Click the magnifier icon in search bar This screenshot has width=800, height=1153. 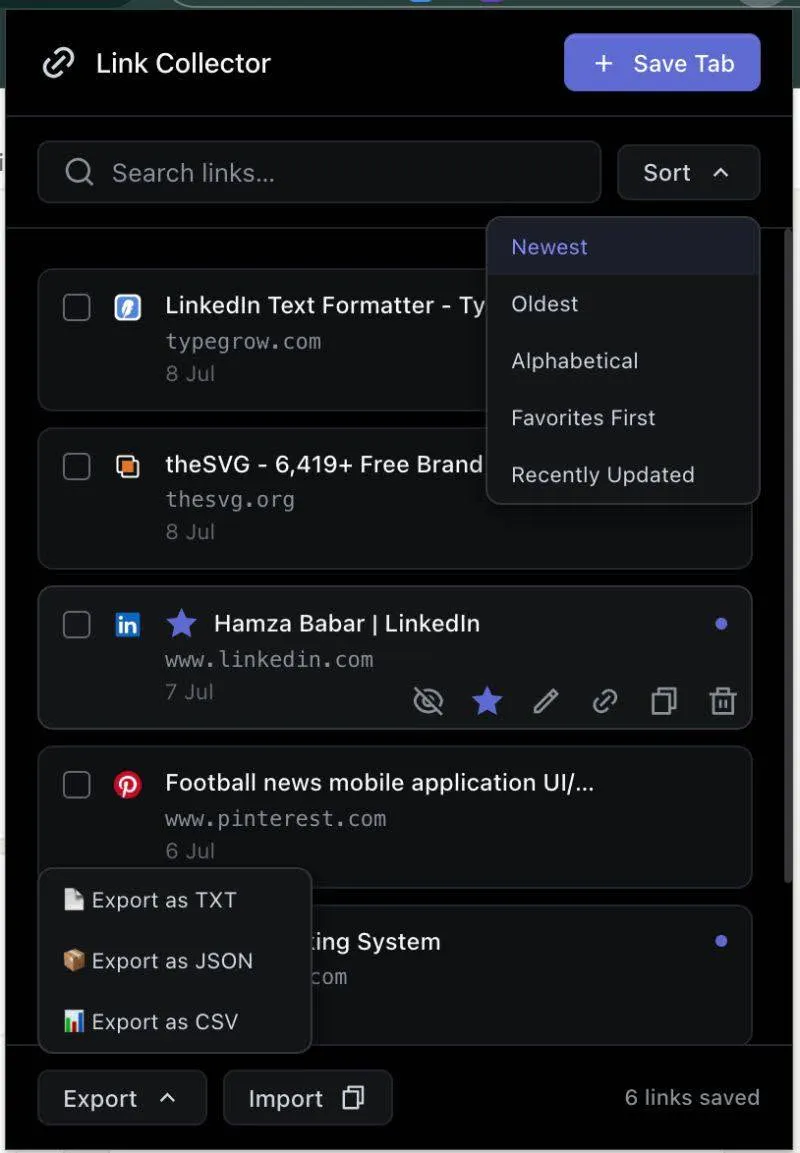79,172
